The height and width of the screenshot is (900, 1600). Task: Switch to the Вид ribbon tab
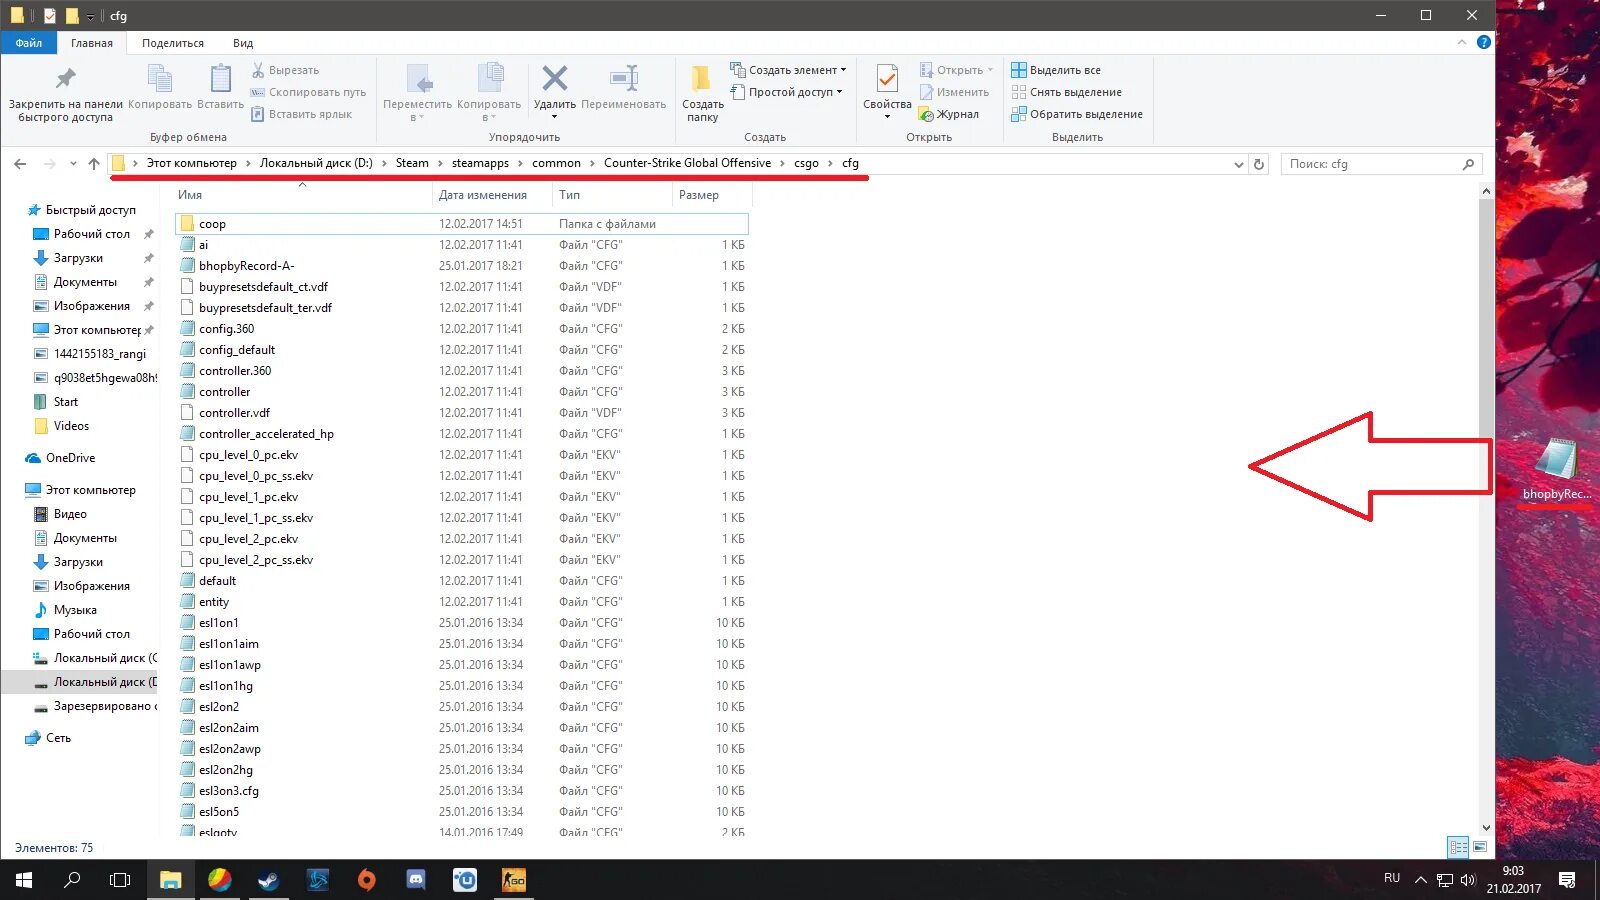[243, 43]
